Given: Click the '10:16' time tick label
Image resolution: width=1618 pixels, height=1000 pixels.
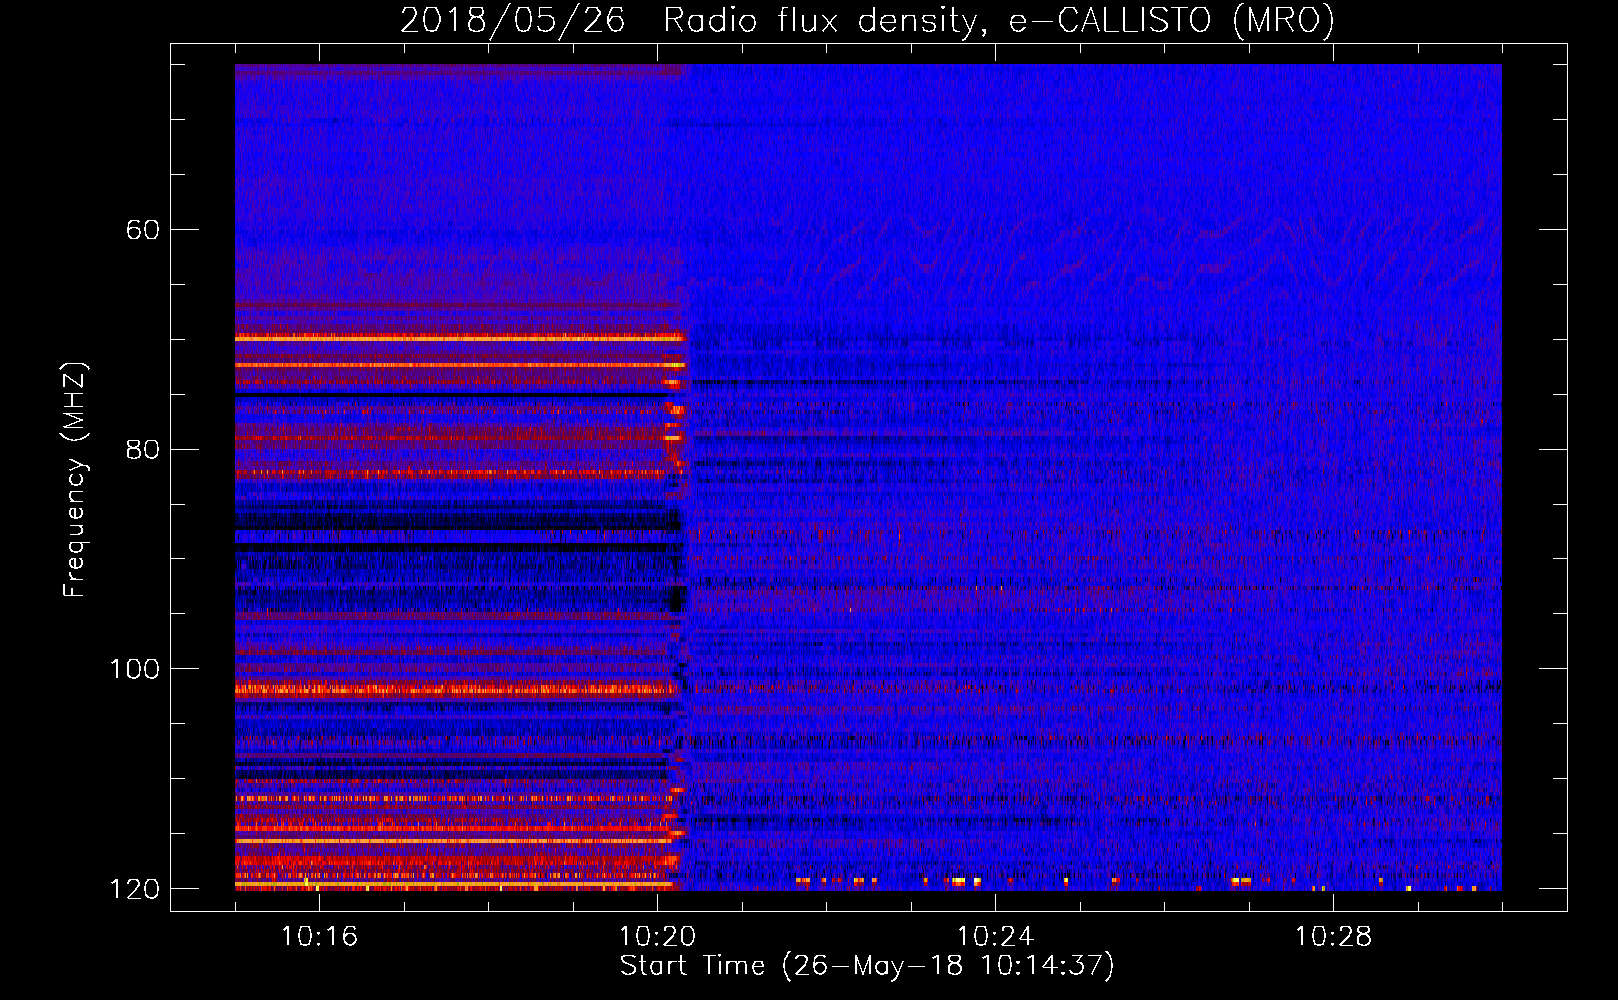Looking at the screenshot, I should (x=319, y=937).
